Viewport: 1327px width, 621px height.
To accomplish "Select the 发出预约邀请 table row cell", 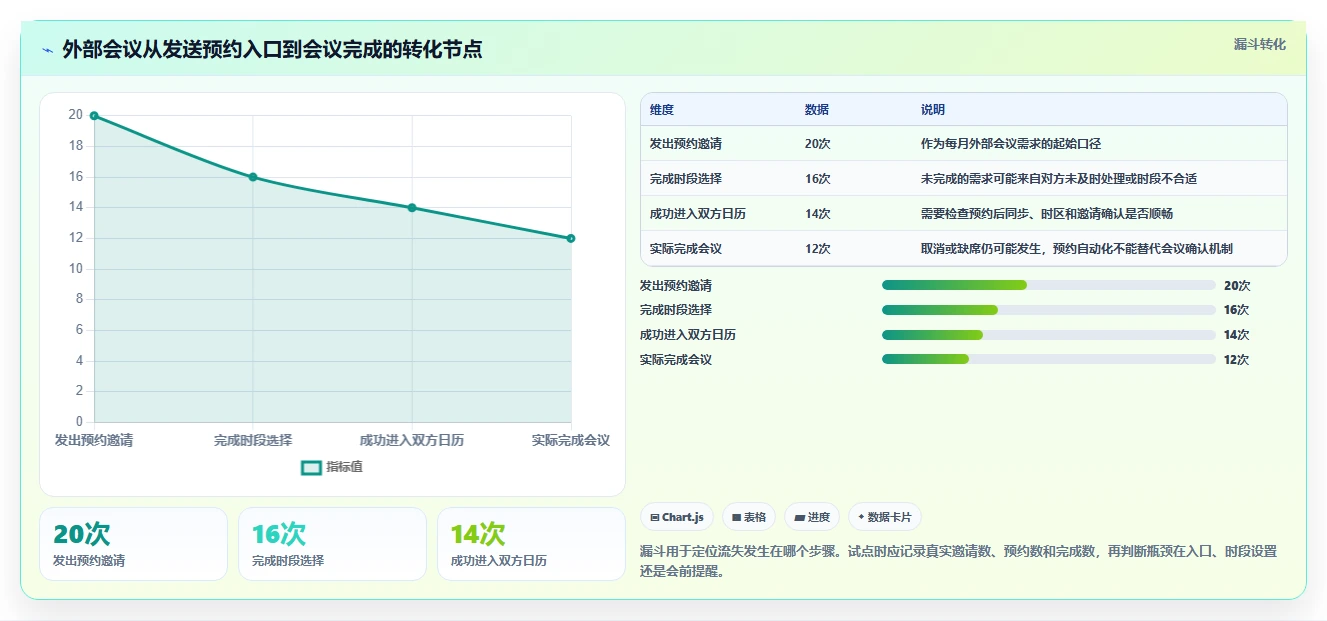I will tap(686, 144).
